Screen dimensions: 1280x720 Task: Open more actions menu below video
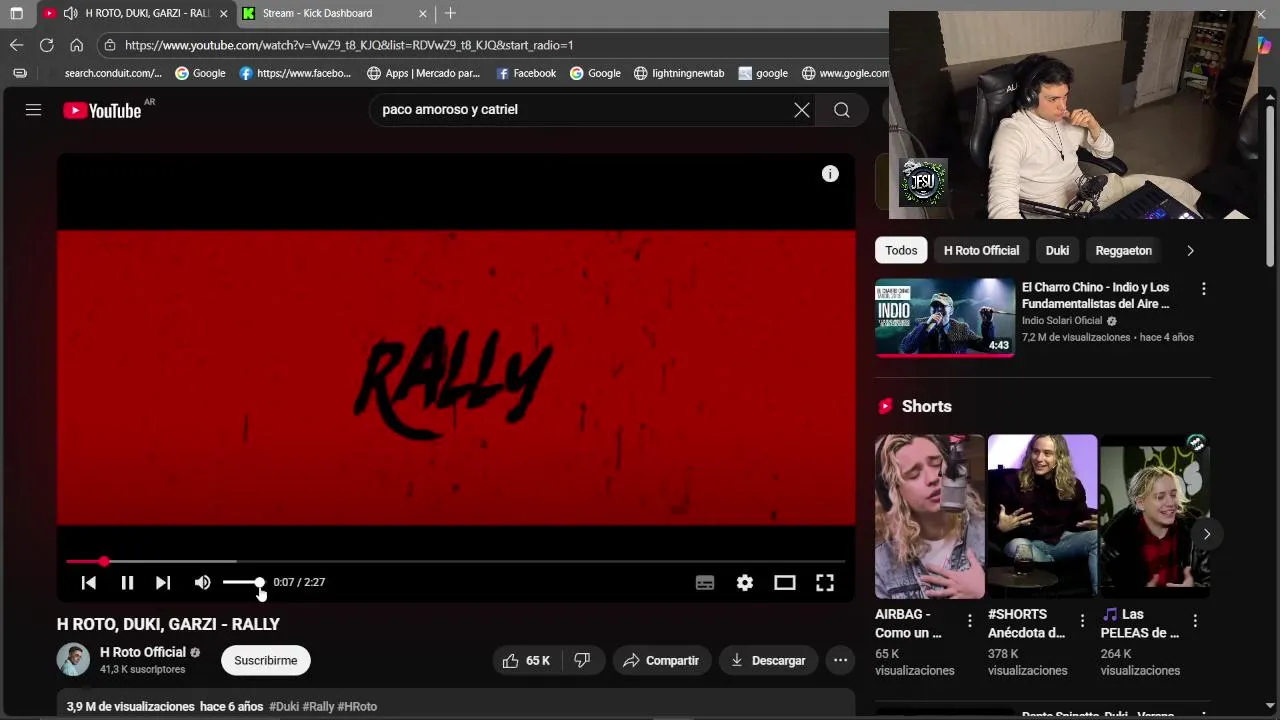(x=840, y=660)
